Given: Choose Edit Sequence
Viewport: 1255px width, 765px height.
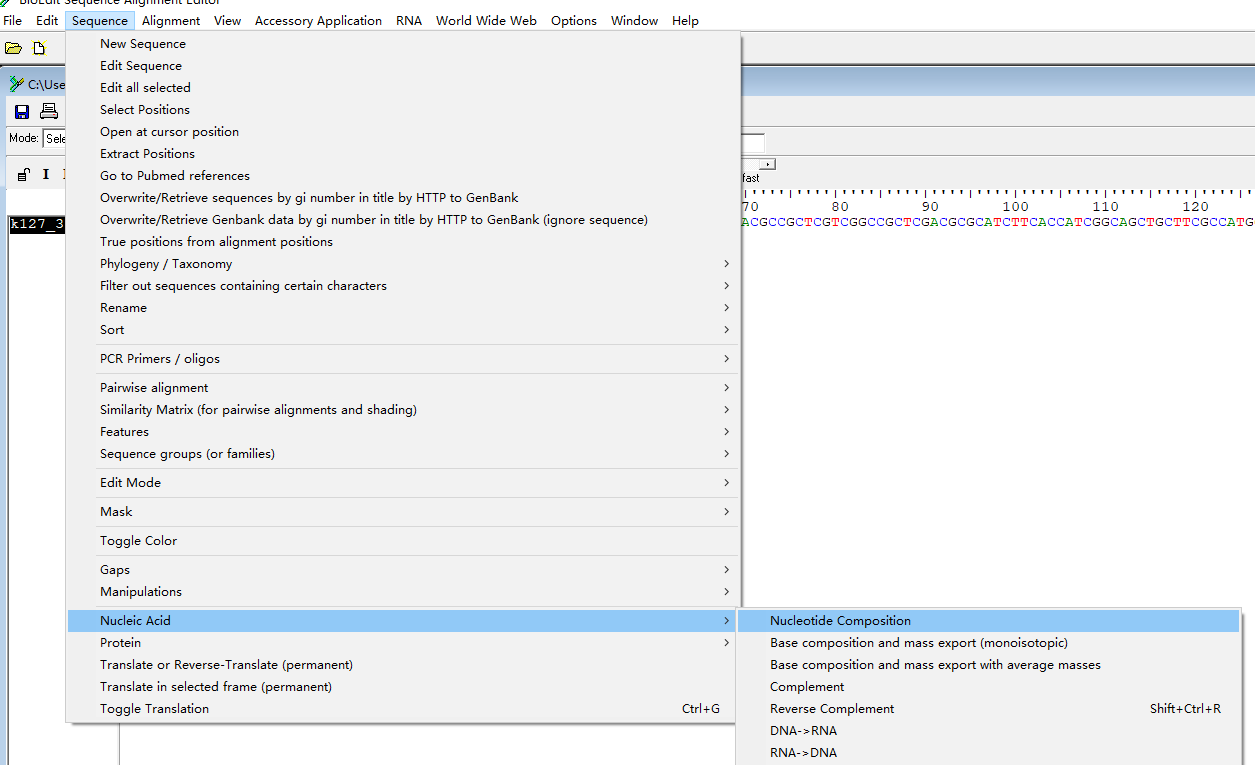Looking at the screenshot, I should point(403,66).
